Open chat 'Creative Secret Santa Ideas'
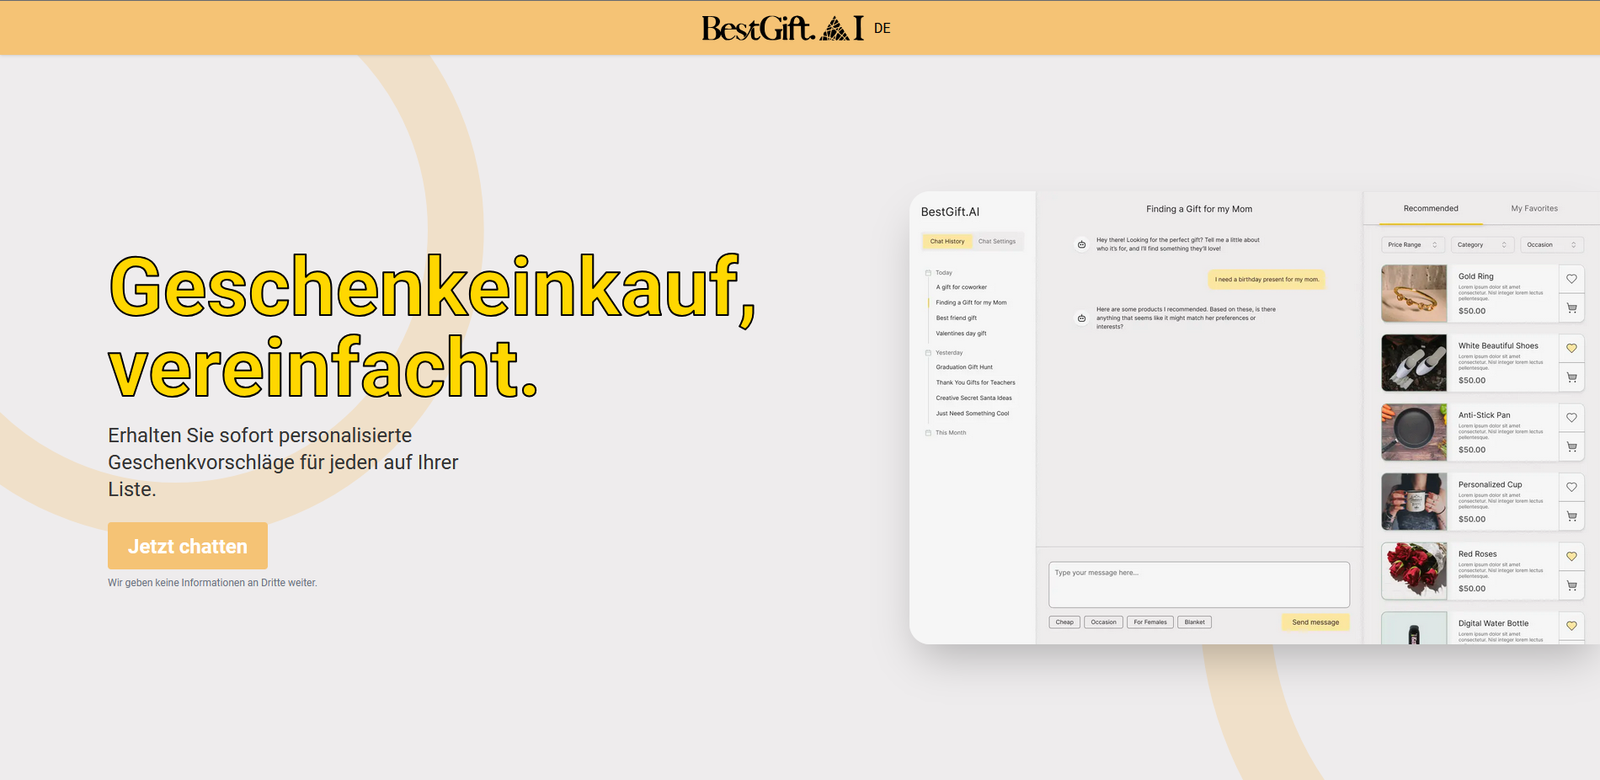The image size is (1600, 780). click(x=974, y=398)
